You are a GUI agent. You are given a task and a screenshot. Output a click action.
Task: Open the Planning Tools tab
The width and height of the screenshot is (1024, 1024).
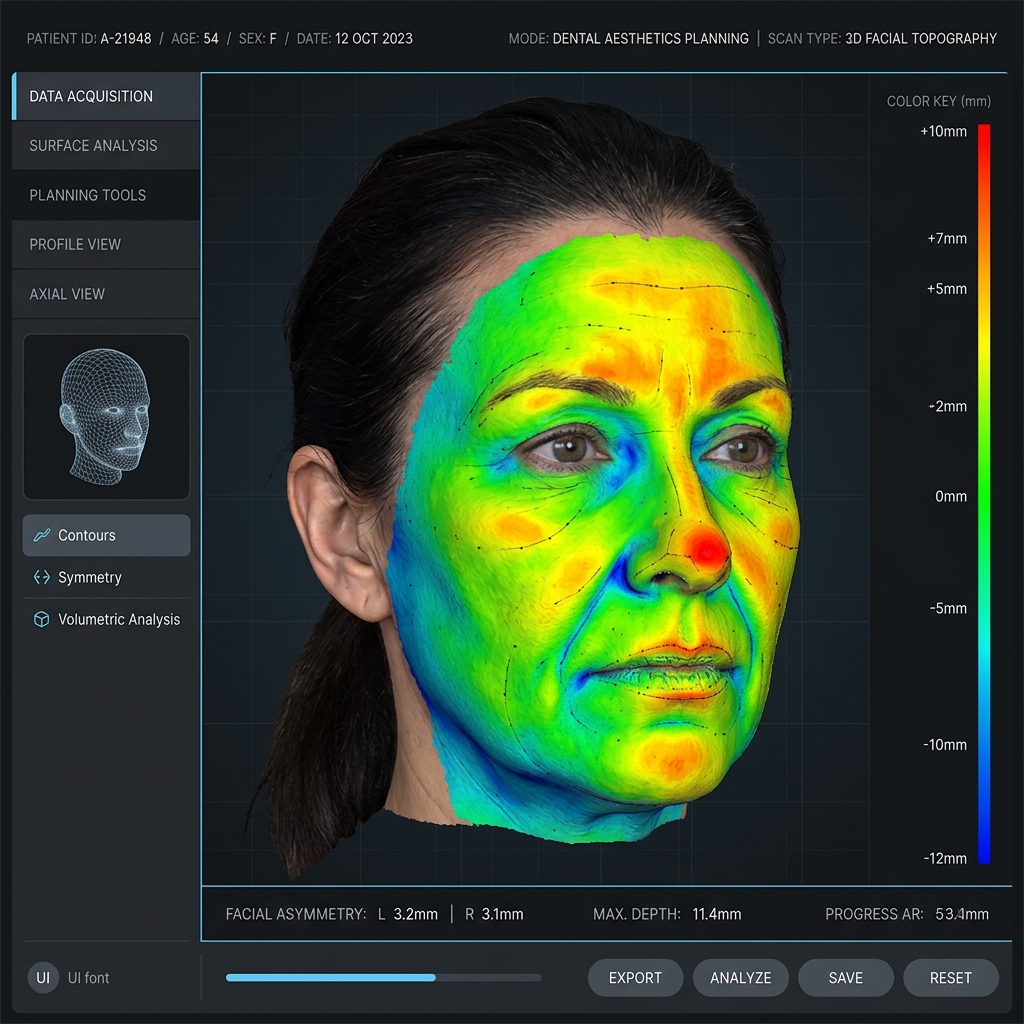pos(106,195)
